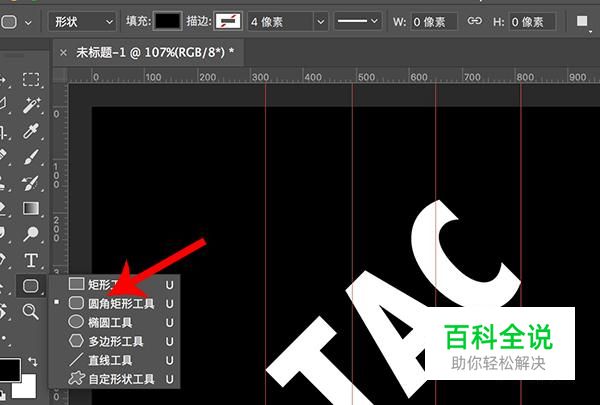Click the H height input field
Viewport: 600px width, 405px height.
tap(533, 22)
